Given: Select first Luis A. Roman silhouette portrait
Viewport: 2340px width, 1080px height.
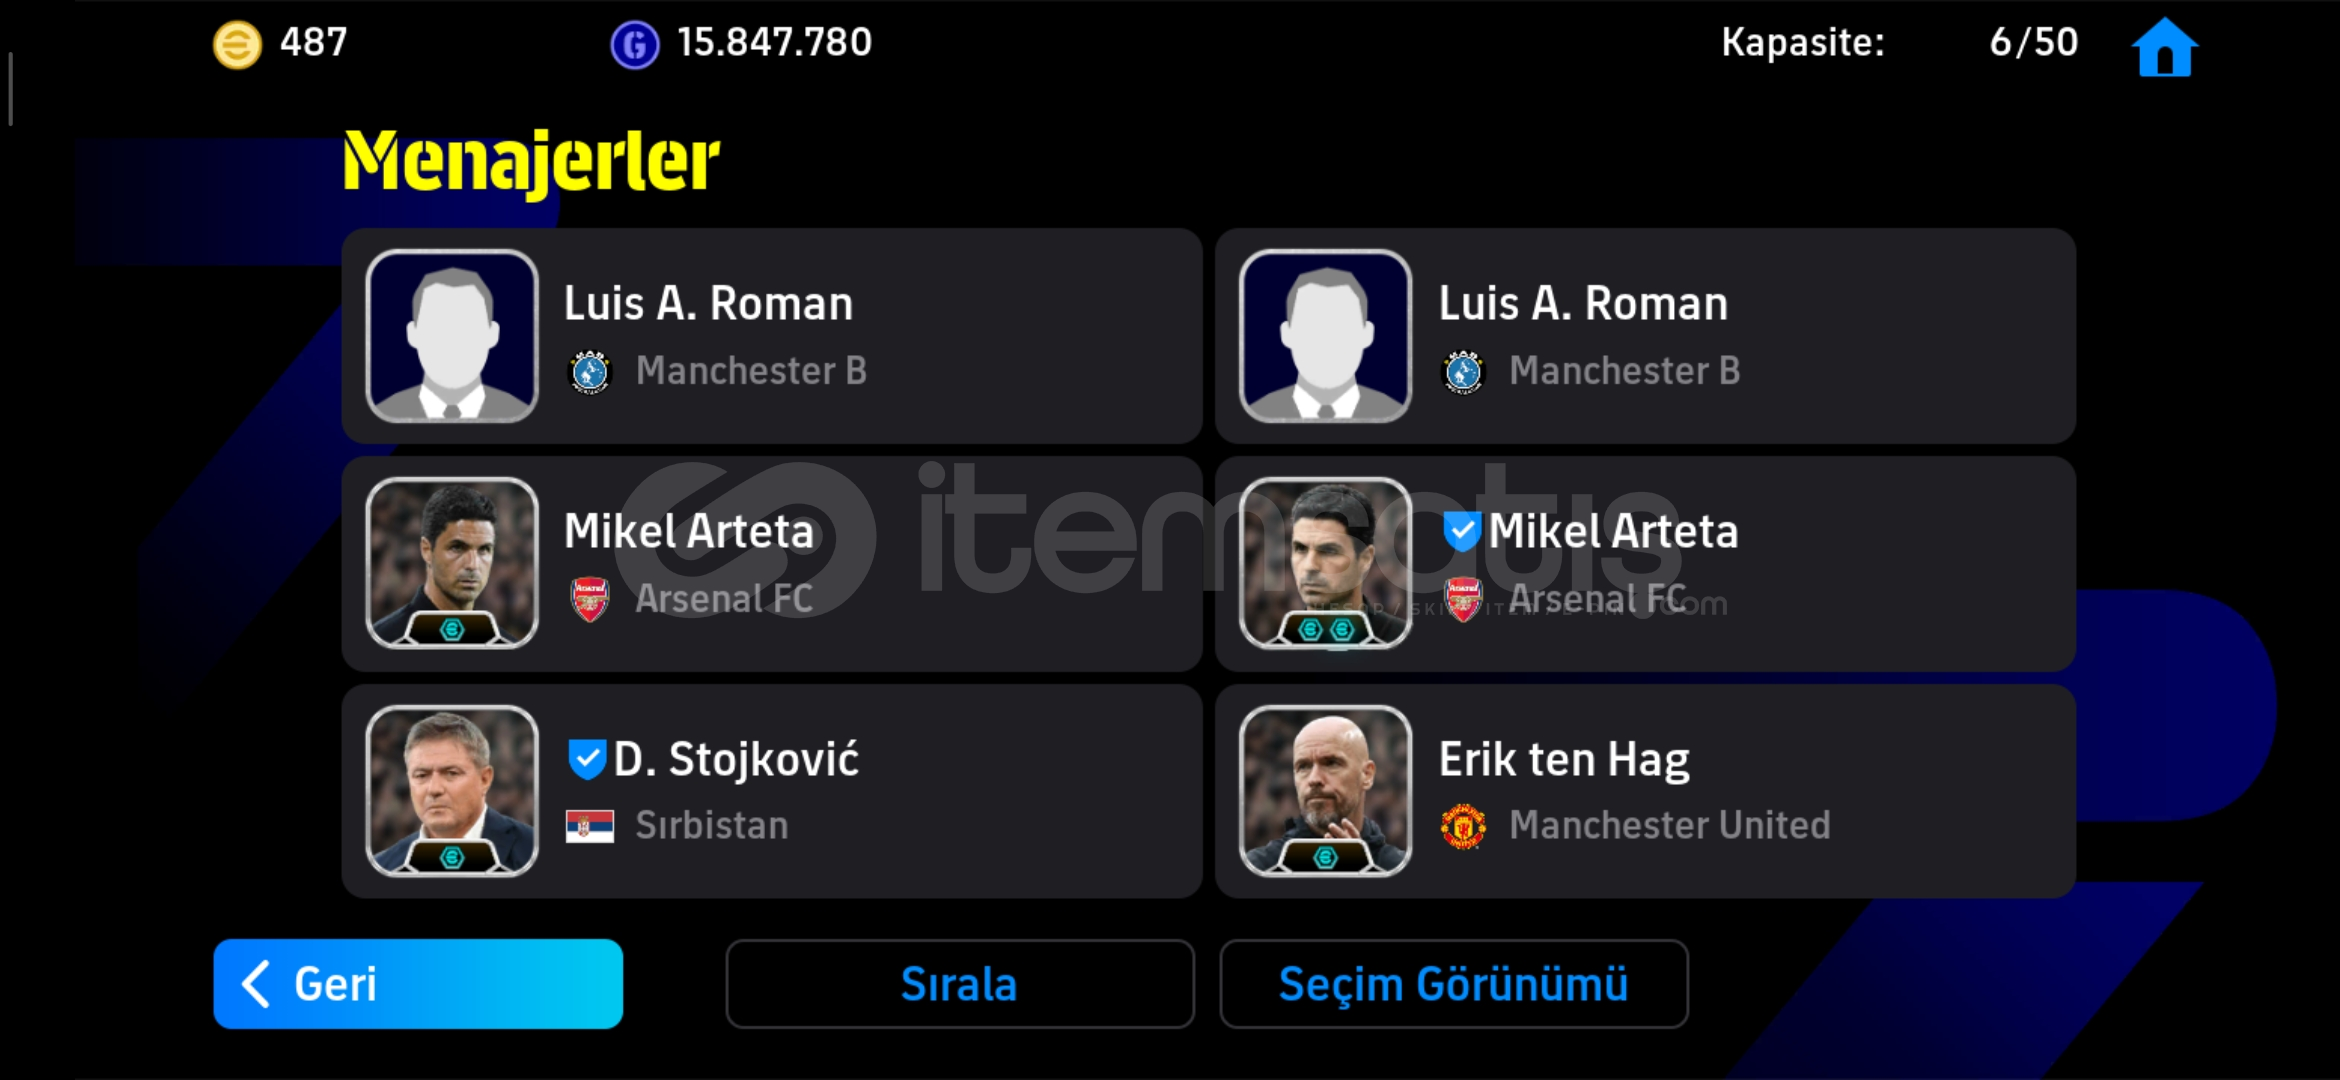Looking at the screenshot, I should (452, 336).
